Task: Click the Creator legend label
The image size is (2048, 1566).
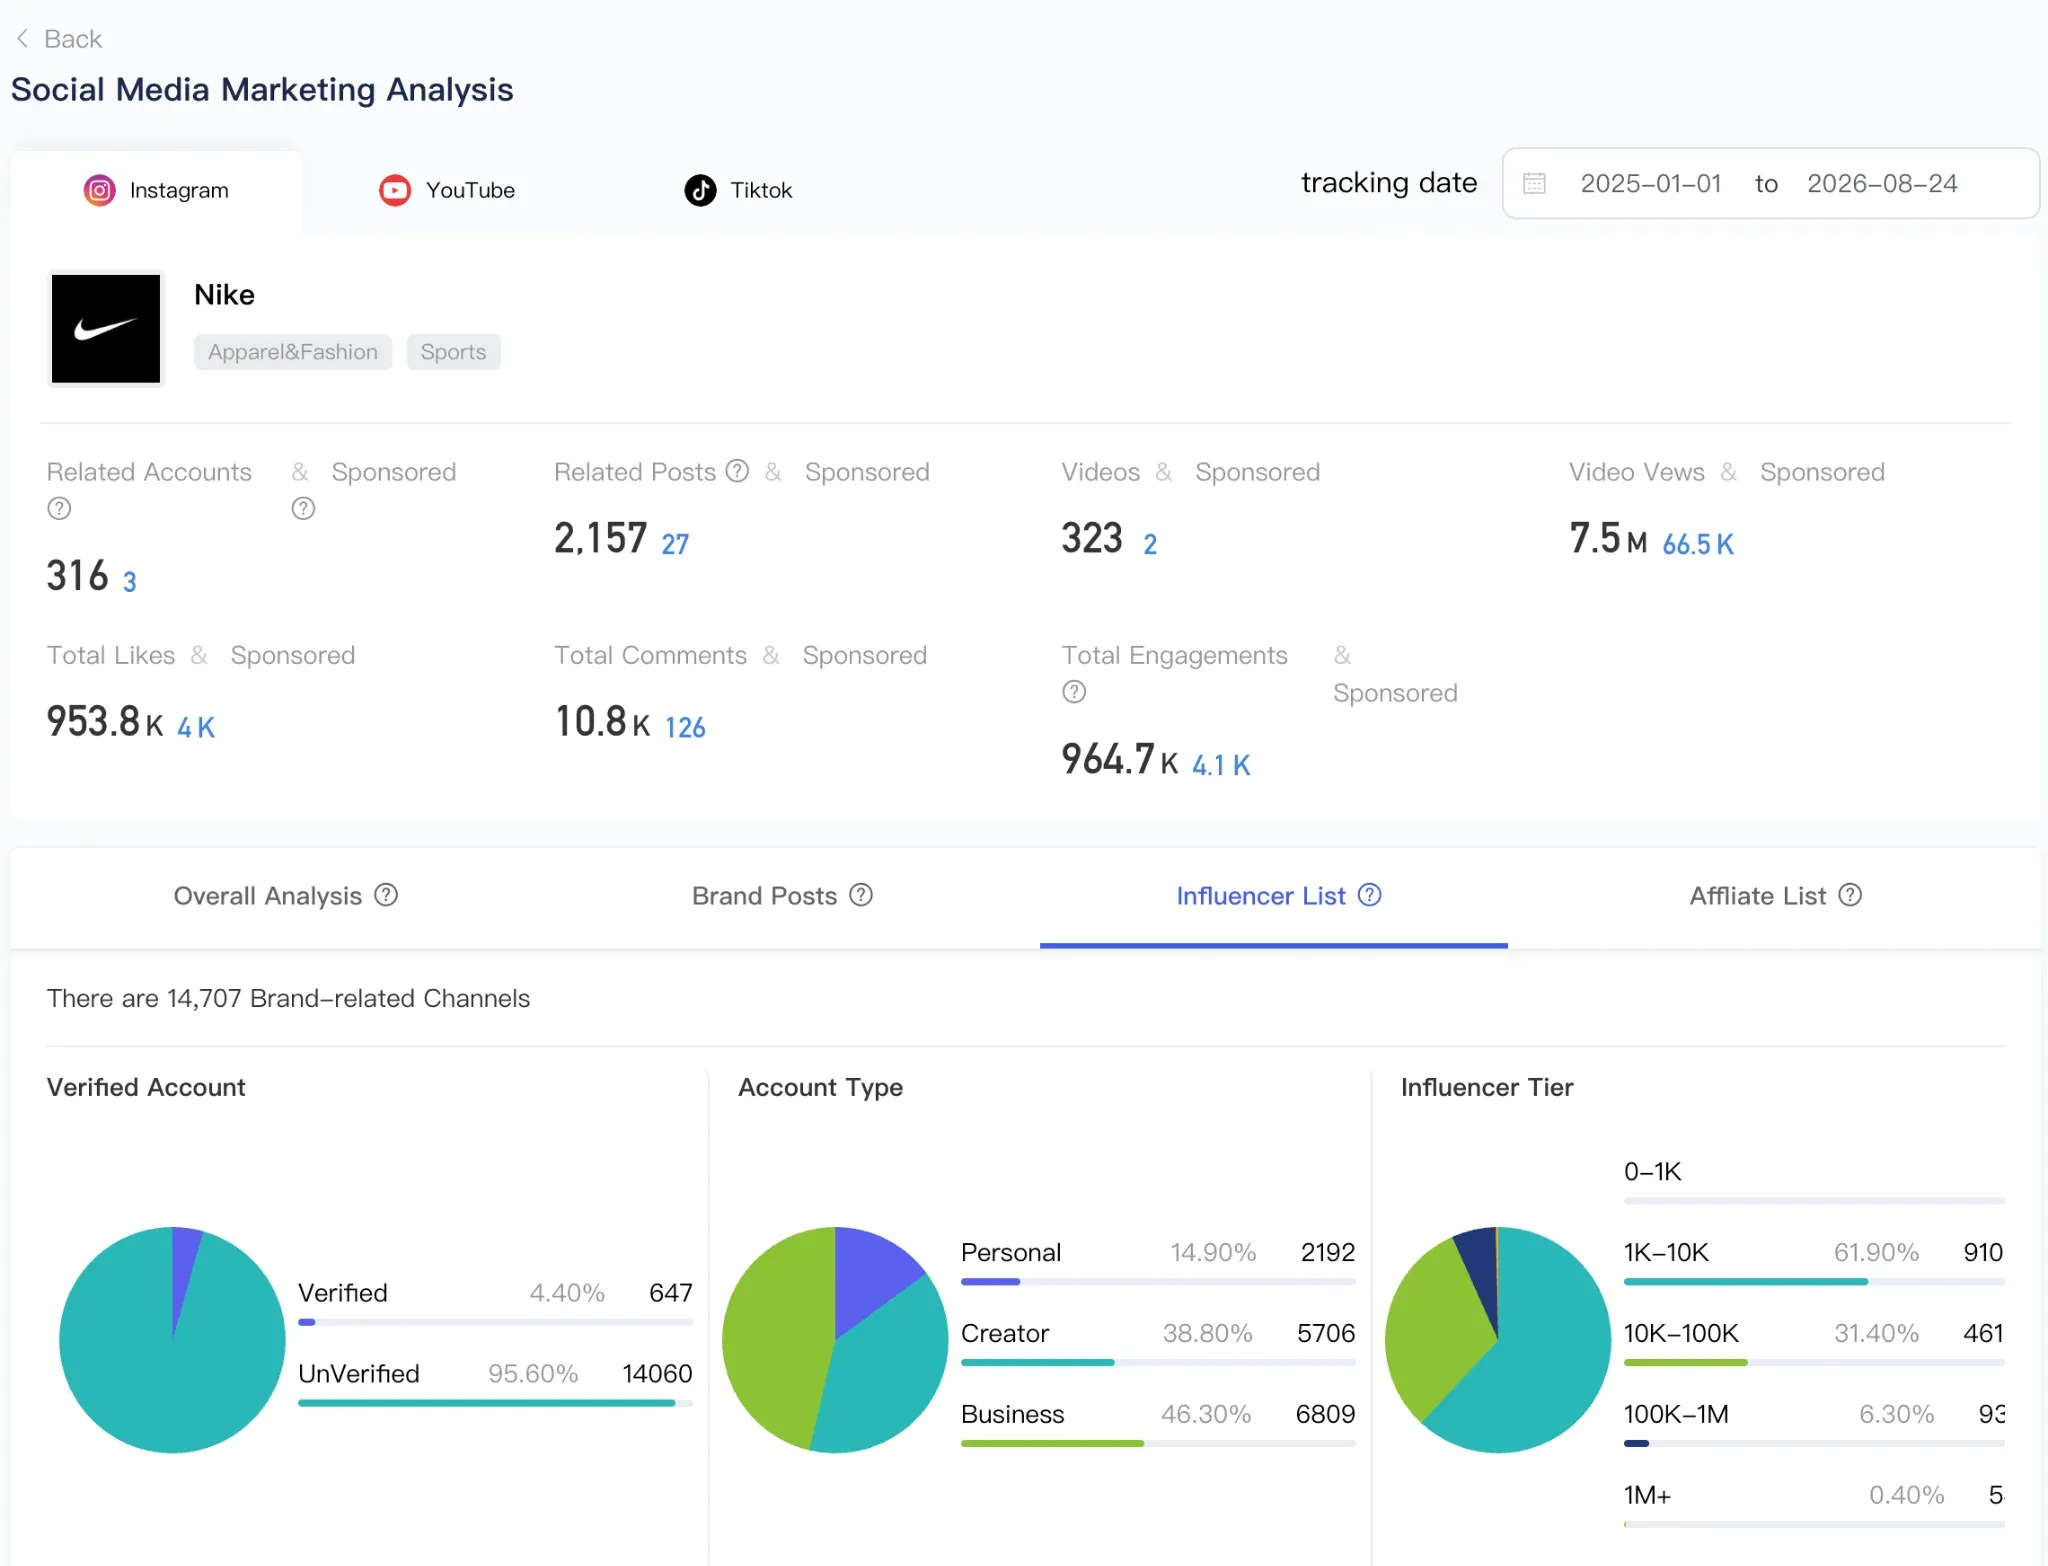Action: [x=1005, y=1333]
